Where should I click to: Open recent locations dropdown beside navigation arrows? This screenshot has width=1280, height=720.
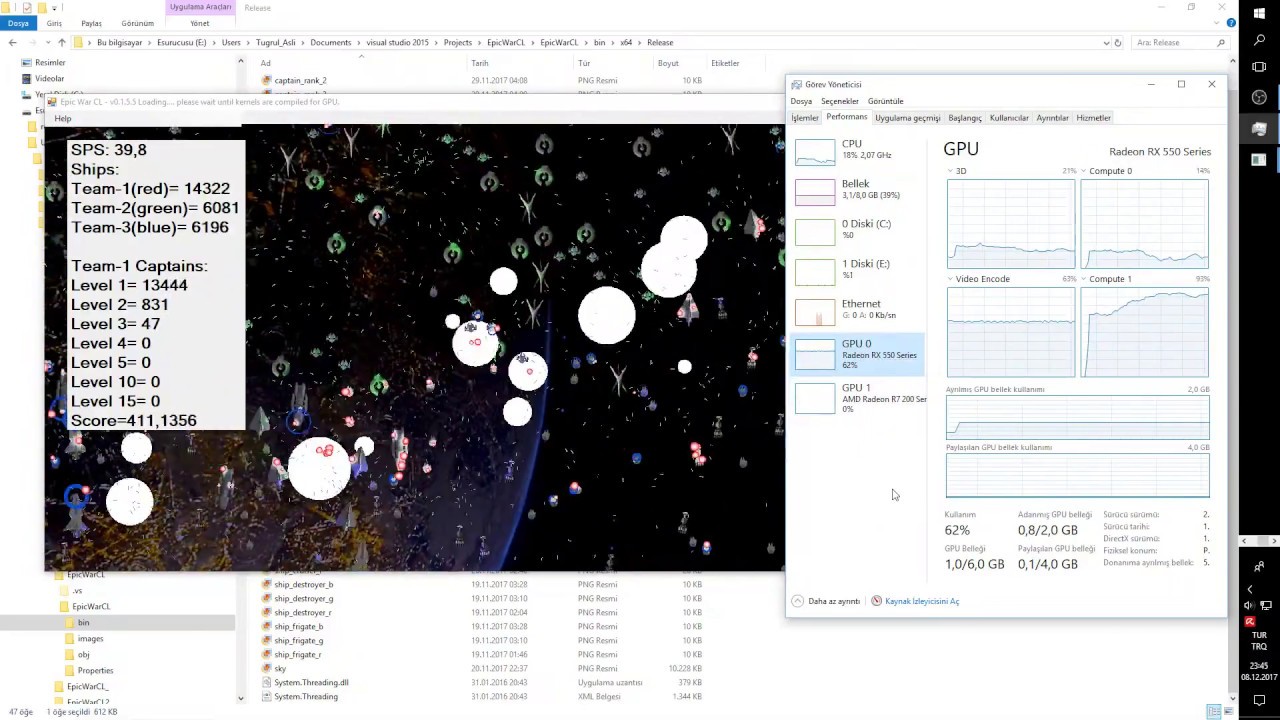click(47, 42)
